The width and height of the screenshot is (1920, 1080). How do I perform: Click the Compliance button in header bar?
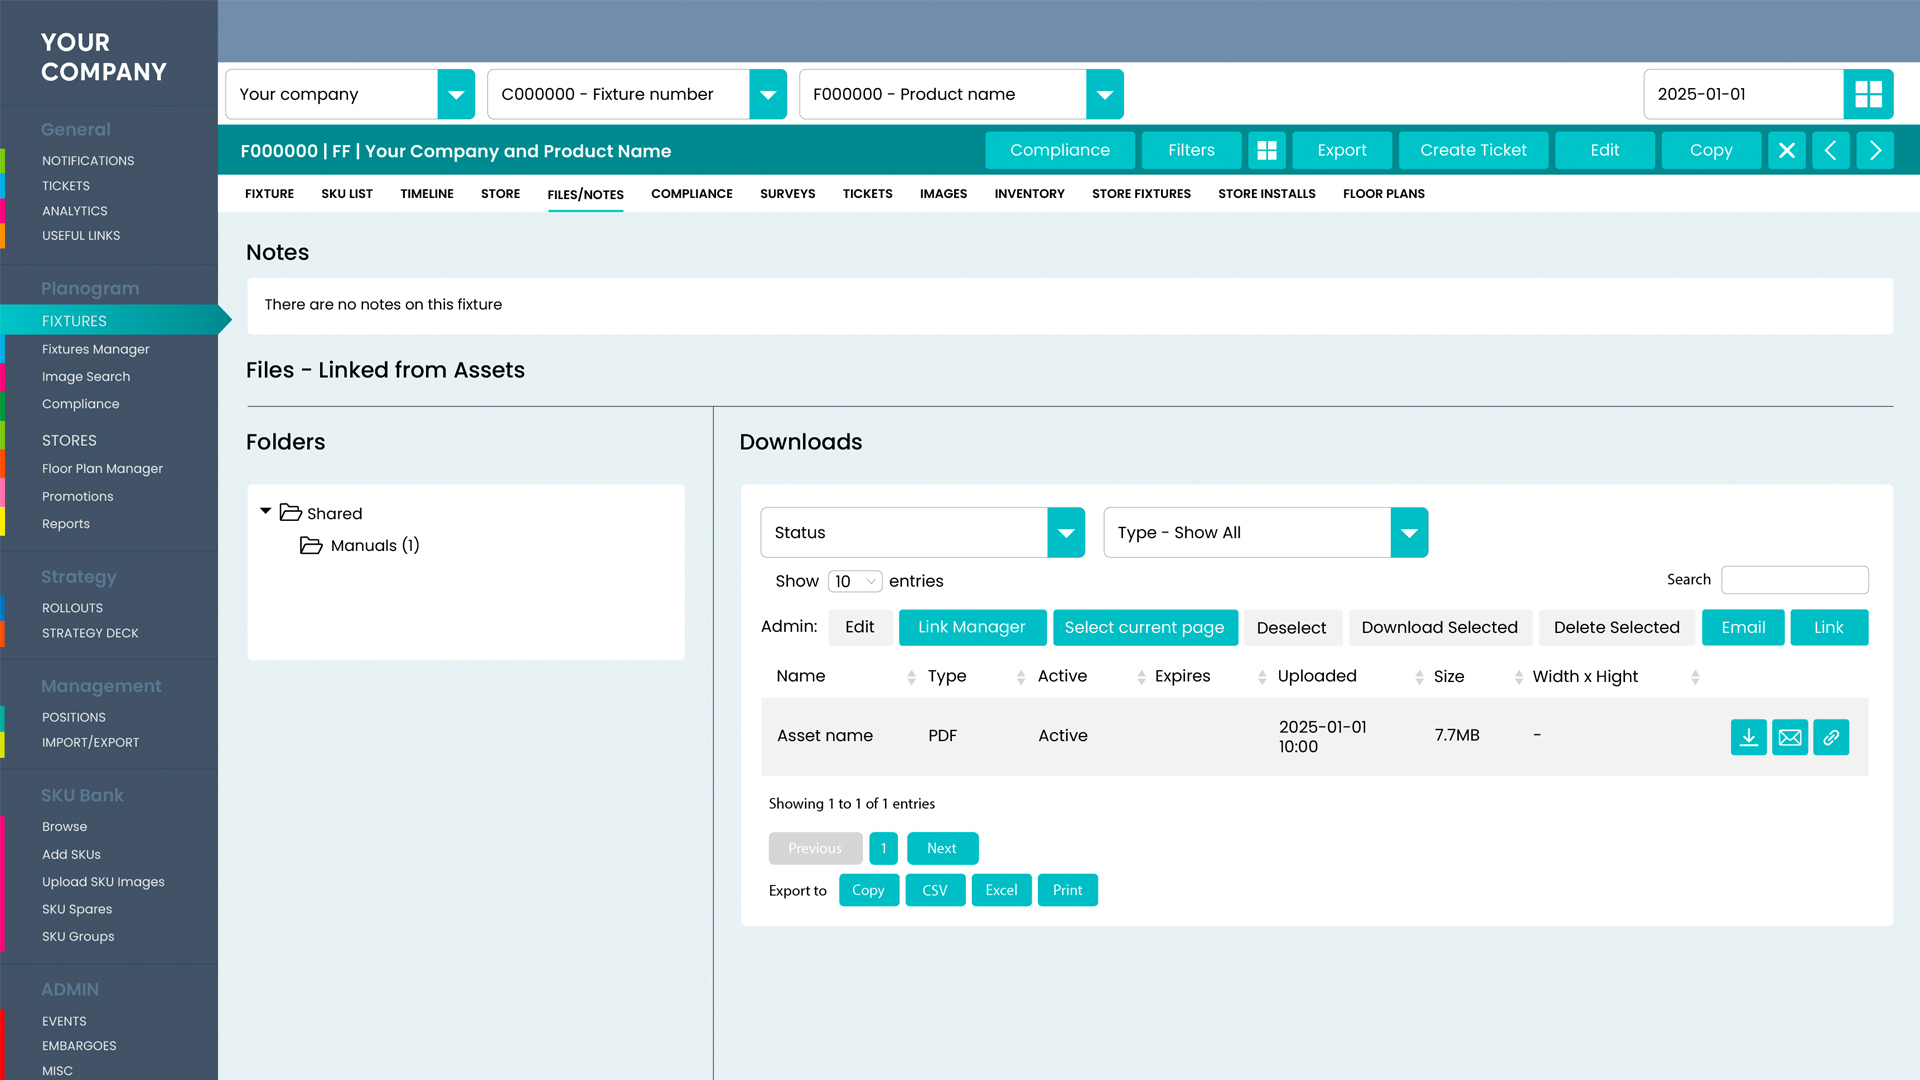(1060, 150)
